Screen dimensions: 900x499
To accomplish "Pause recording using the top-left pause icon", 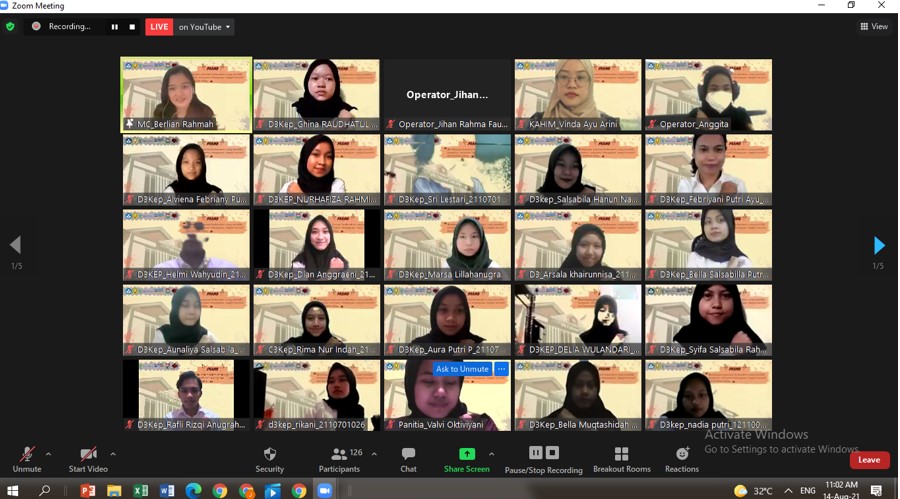I will pos(115,27).
